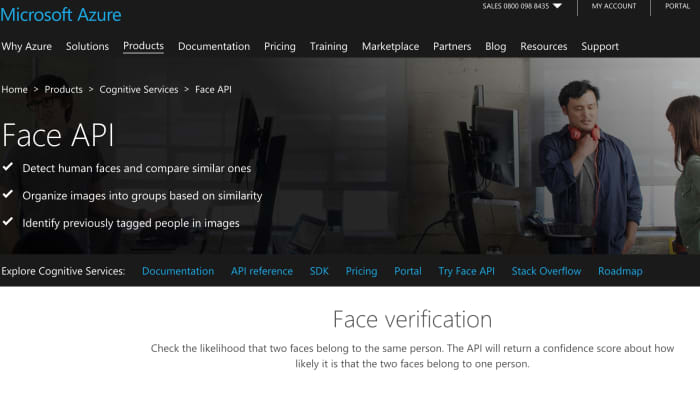Click Face API in the breadcrumb
Image resolution: width=700 pixels, height=401 pixels.
coord(213,89)
